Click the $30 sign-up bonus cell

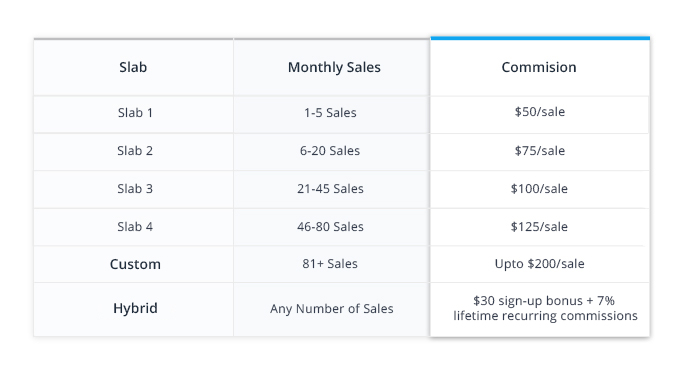(x=545, y=308)
